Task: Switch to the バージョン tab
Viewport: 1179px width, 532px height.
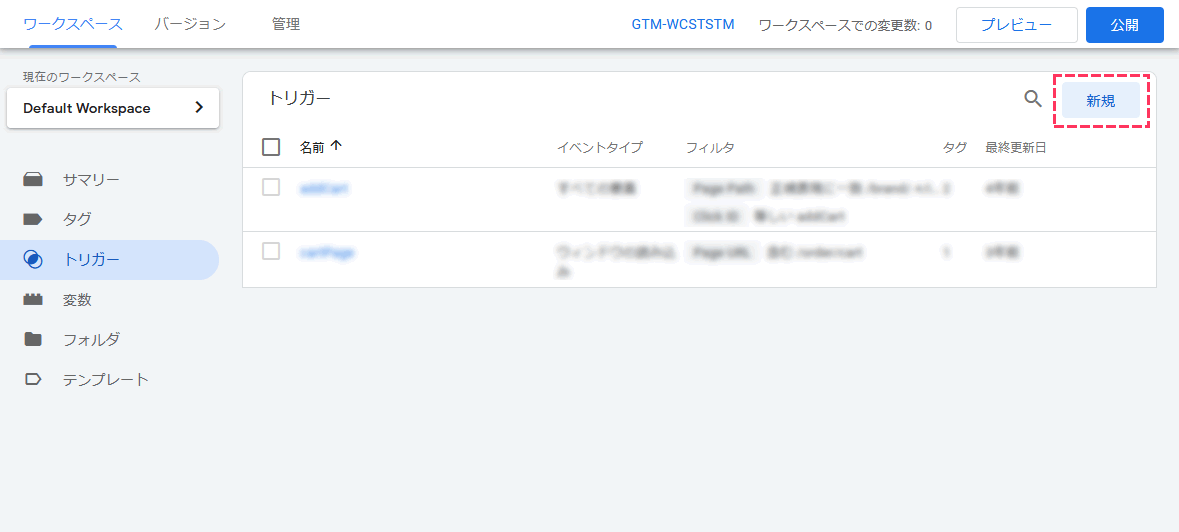Action: pyautogui.click(x=189, y=24)
